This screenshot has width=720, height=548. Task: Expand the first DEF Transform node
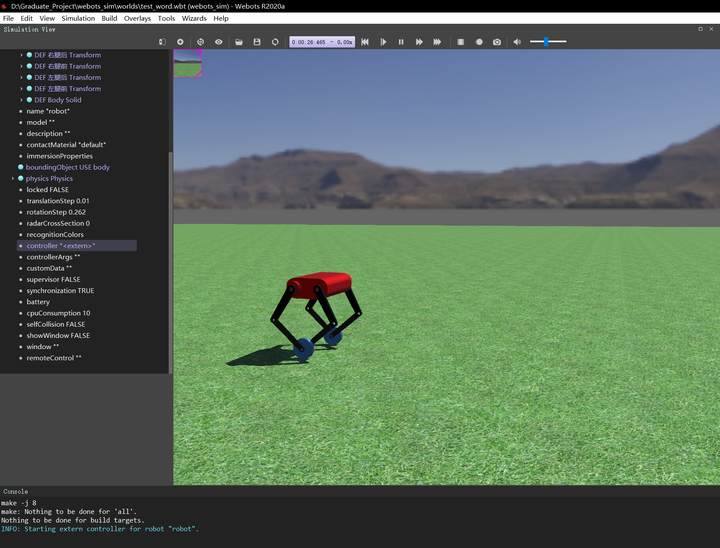tap(21, 55)
